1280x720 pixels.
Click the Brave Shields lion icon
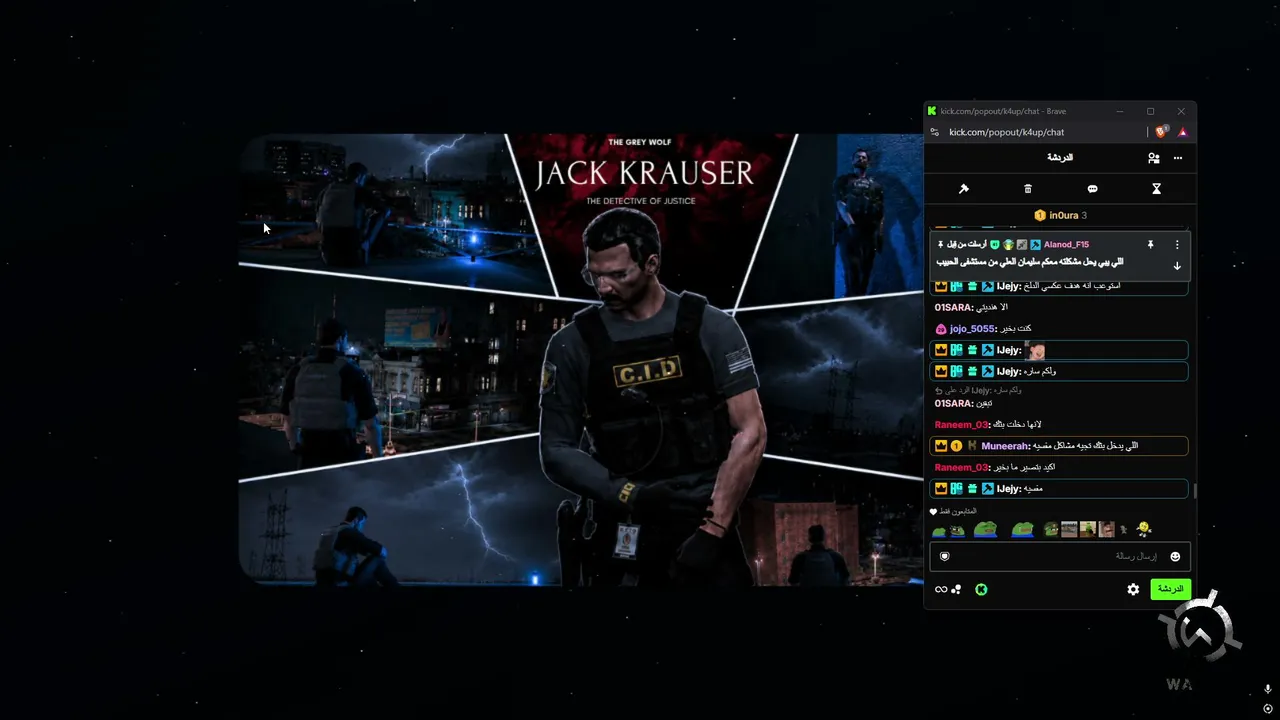1161,131
